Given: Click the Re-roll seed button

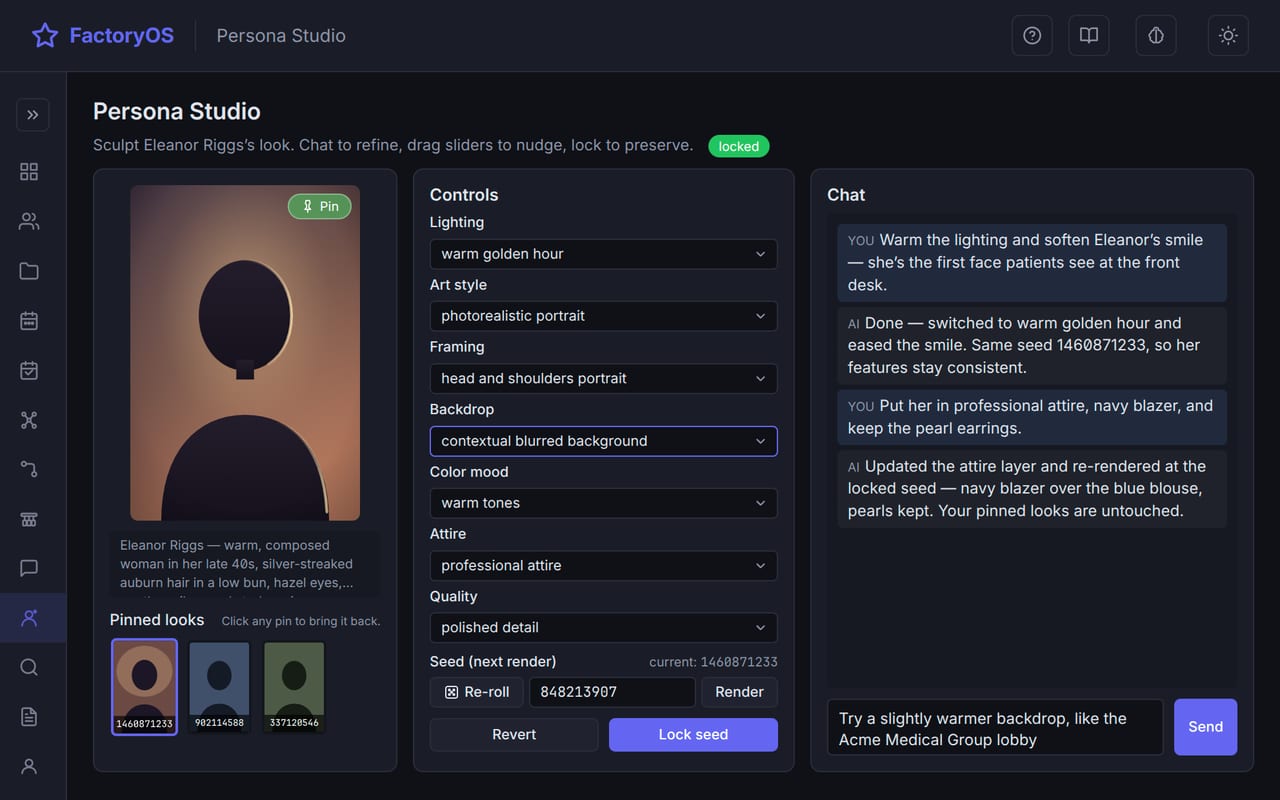Looking at the screenshot, I should (x=476, y=692).
